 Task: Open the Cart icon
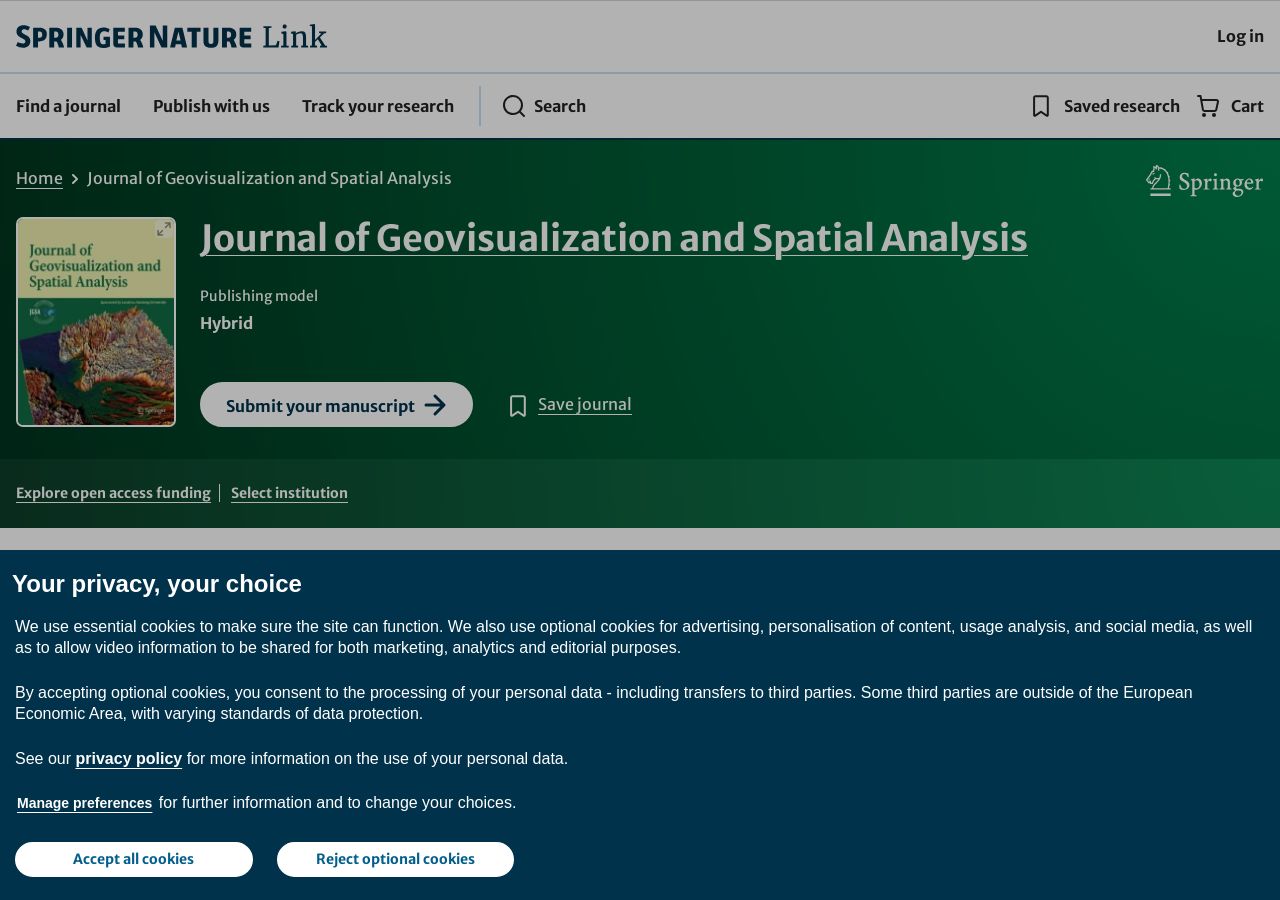[1208, 106]
